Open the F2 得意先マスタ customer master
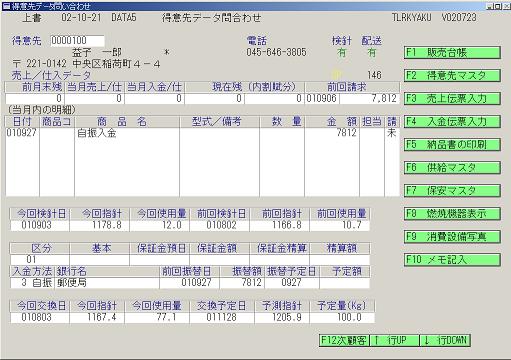This screenshot has height=360, width=511. 452,76
